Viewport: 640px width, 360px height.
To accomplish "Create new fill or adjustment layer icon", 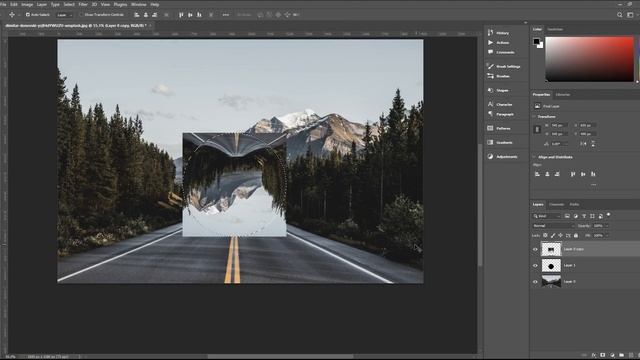I will point(612,355).
